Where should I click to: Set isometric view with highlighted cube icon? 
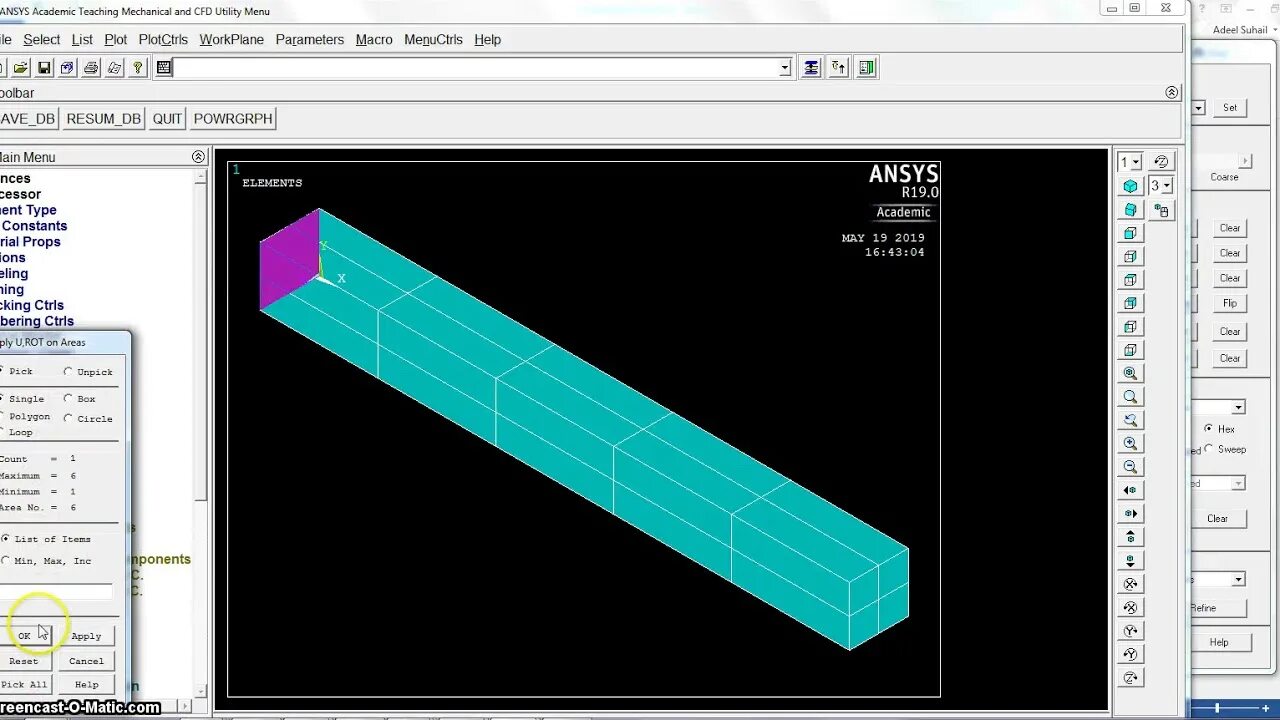coord(1130,186)
